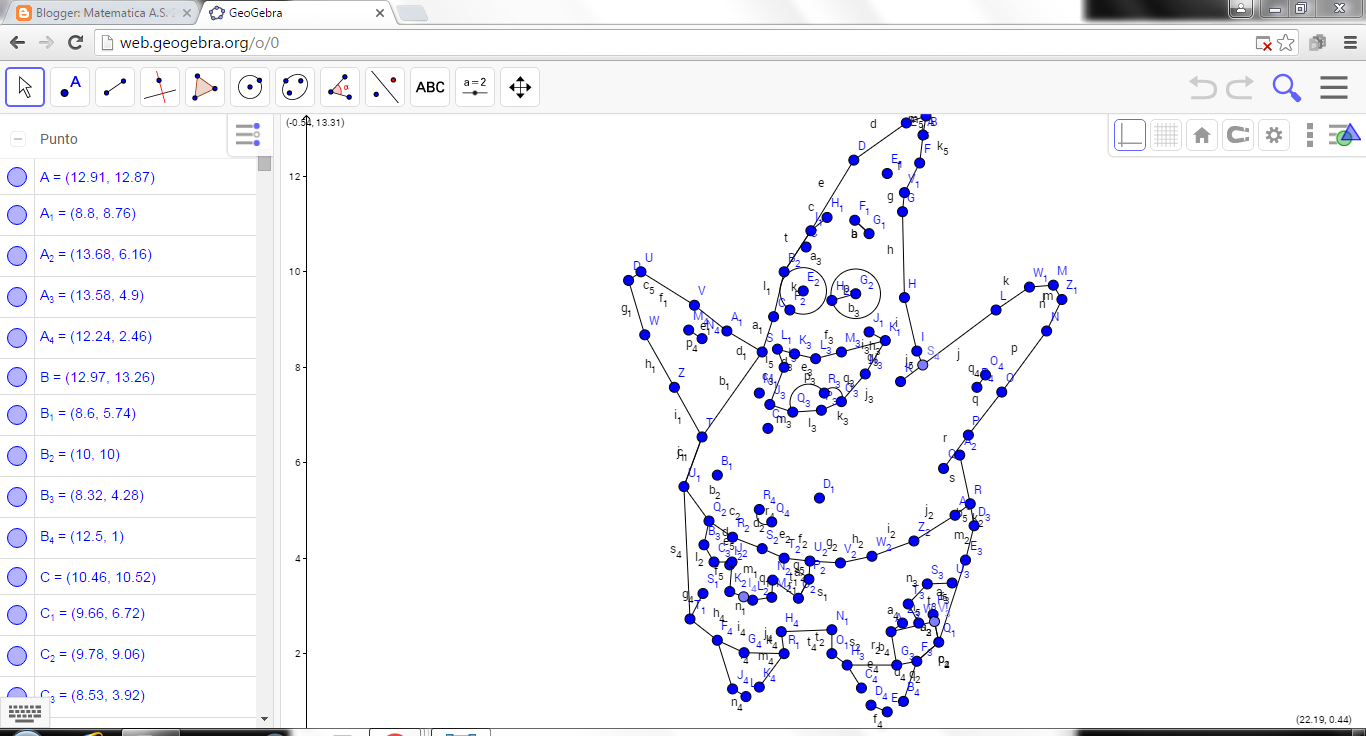Open the Angle measurement tool
Screen dimensions: 1366x736
[339, 87]
